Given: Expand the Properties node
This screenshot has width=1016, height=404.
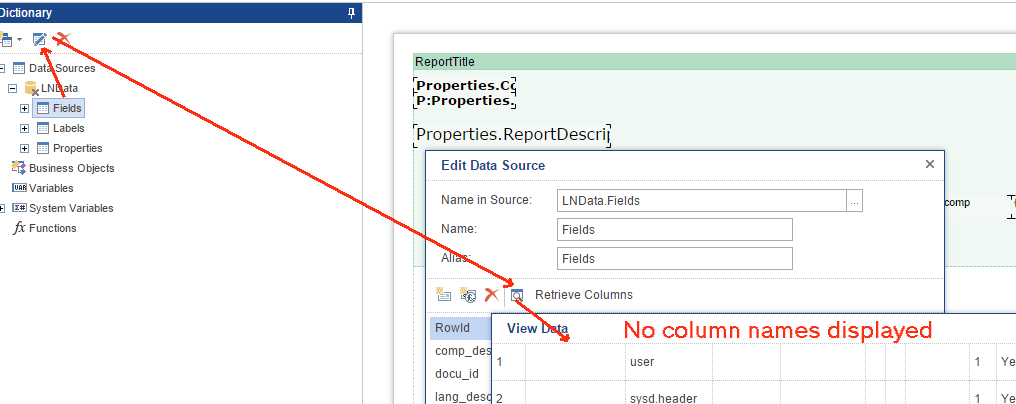Looking at the screenshot, I should (25, 149).
